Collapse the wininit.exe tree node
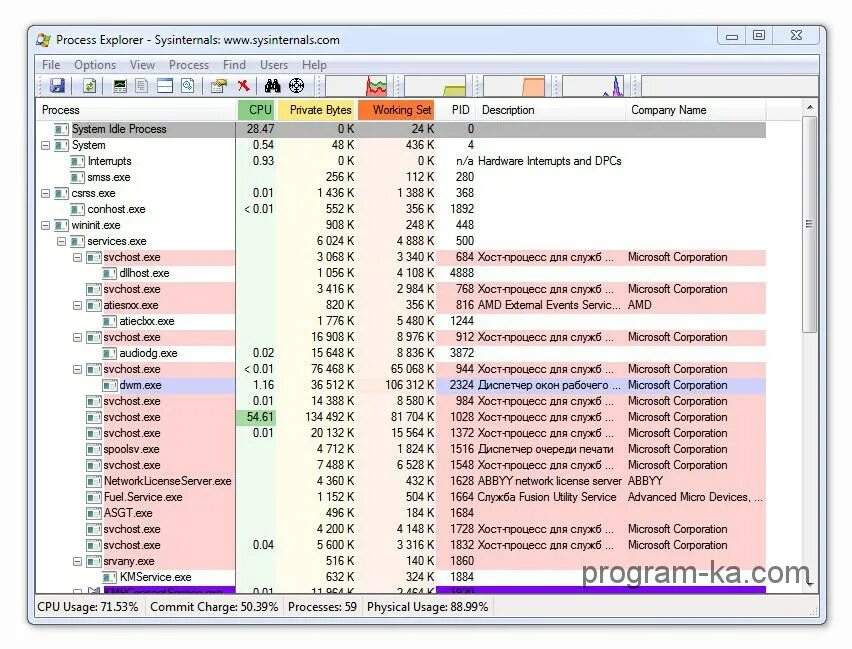852x649 pixels. pyautogui.click(x=46, y=226)
